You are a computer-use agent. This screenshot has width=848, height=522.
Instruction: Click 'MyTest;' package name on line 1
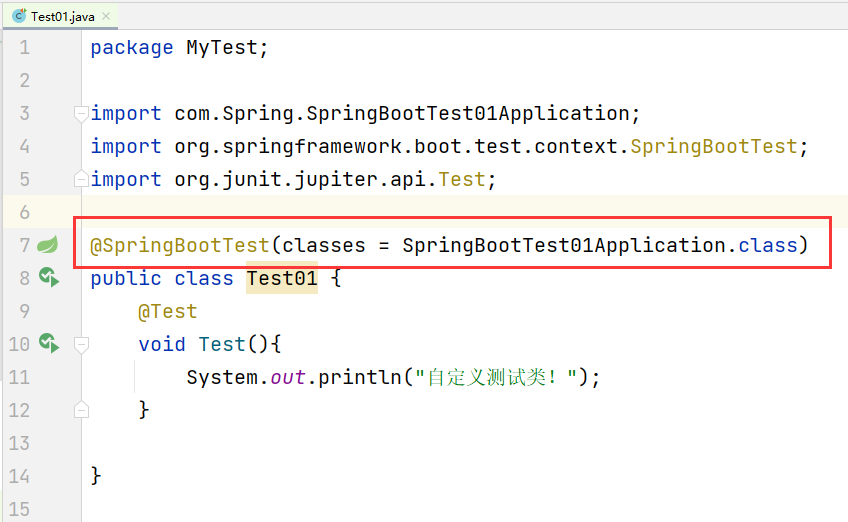point(227,48)
